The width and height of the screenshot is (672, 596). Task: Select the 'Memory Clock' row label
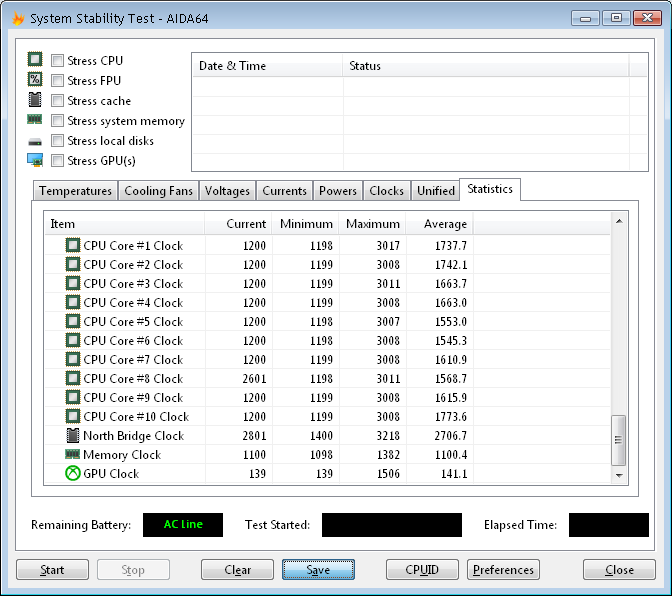click(122, 455)
